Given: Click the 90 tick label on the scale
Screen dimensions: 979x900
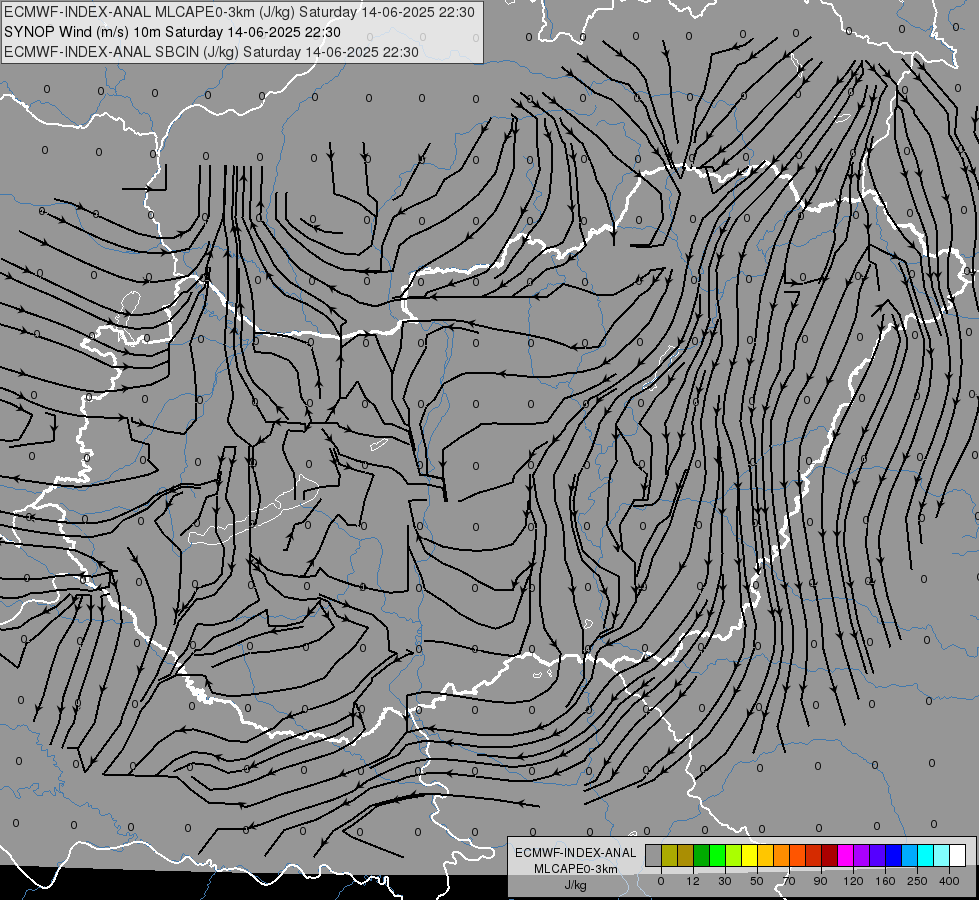Looking at the screenshot, I should [820, 881].
